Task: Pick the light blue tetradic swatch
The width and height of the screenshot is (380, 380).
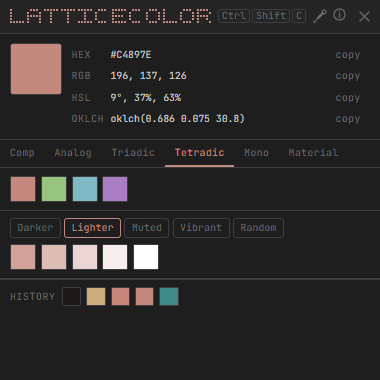Action: [x=85, y=189]
